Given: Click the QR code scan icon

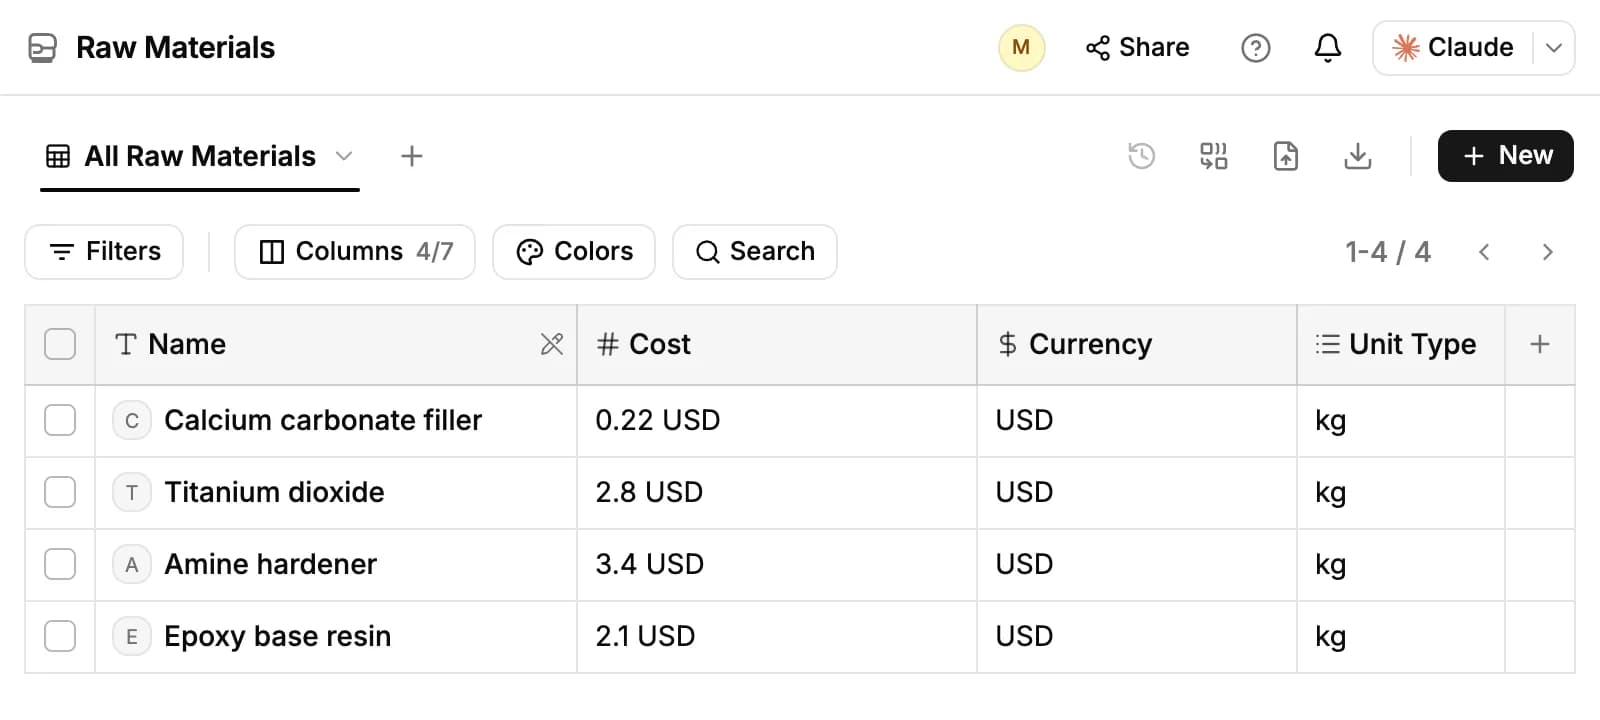Looking at the screenshot, I should coord(1213,156).
